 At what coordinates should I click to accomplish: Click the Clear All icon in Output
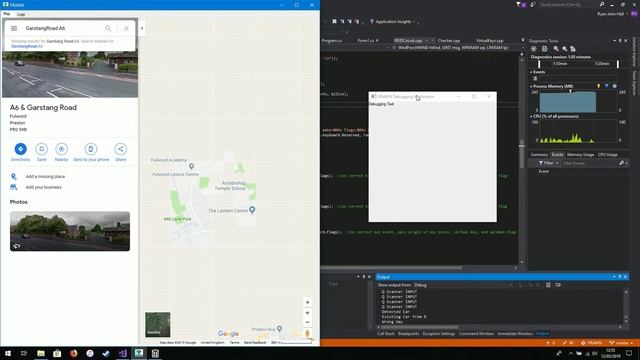pyautogui.click(x=548, y=285)
